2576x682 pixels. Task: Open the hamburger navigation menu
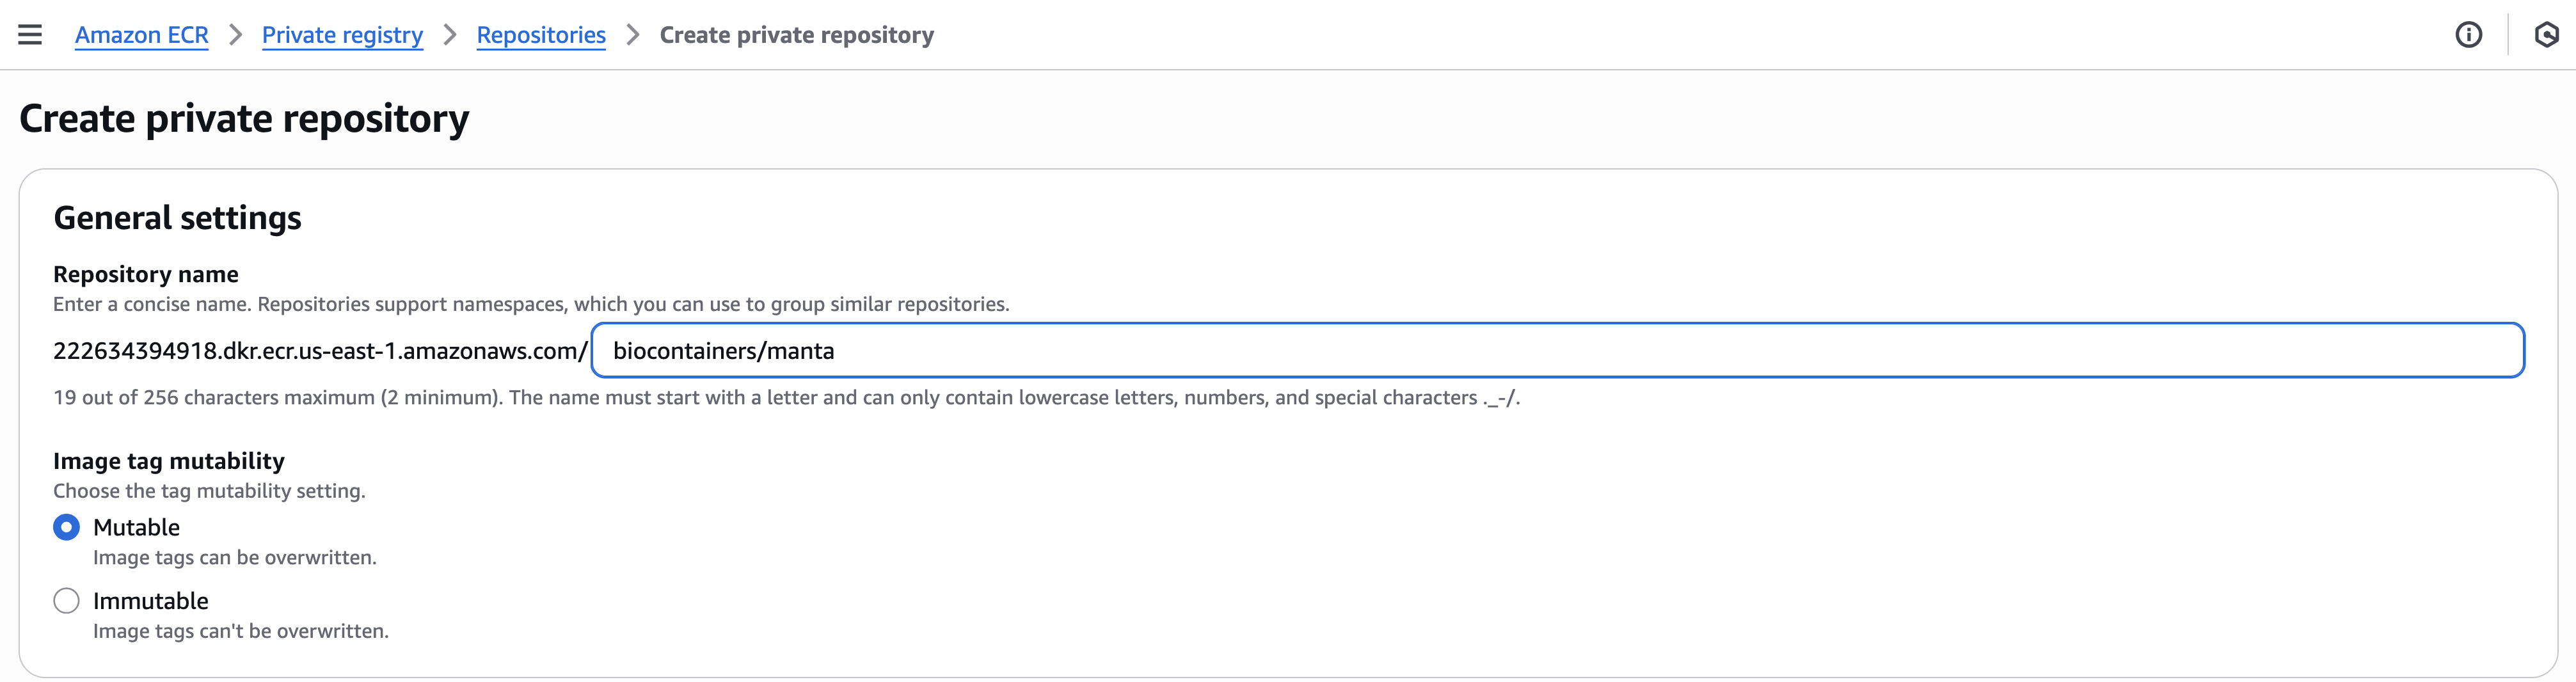point(30,35)
